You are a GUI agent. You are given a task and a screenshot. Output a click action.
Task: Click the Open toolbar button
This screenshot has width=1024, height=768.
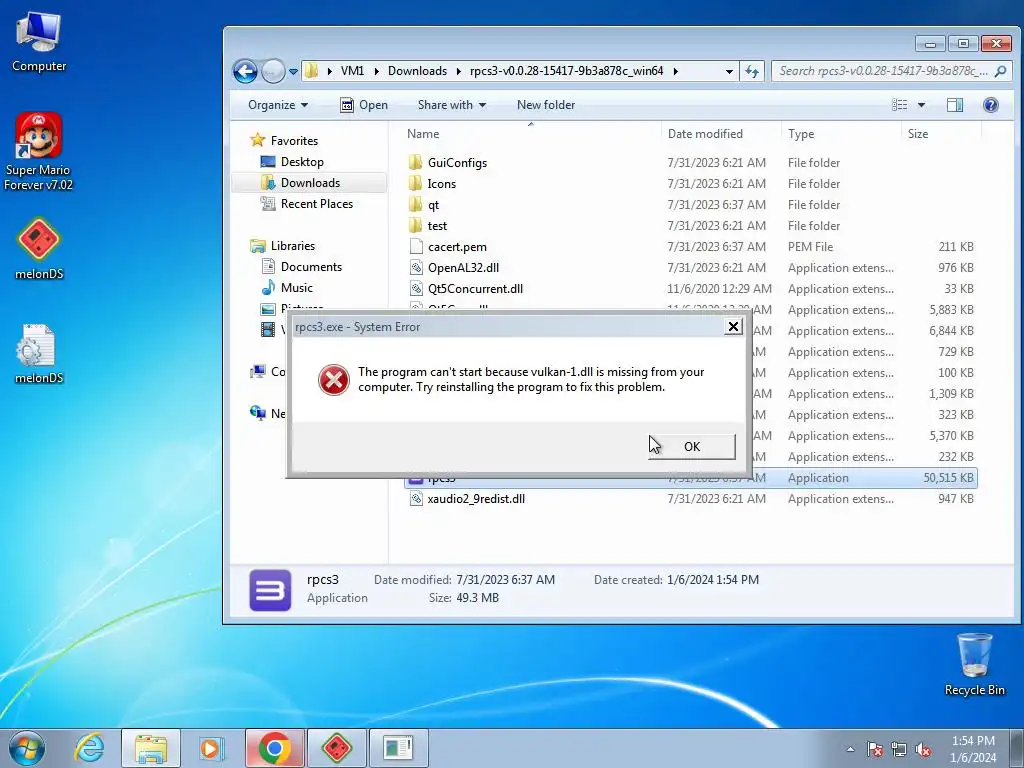pos(364,104)
